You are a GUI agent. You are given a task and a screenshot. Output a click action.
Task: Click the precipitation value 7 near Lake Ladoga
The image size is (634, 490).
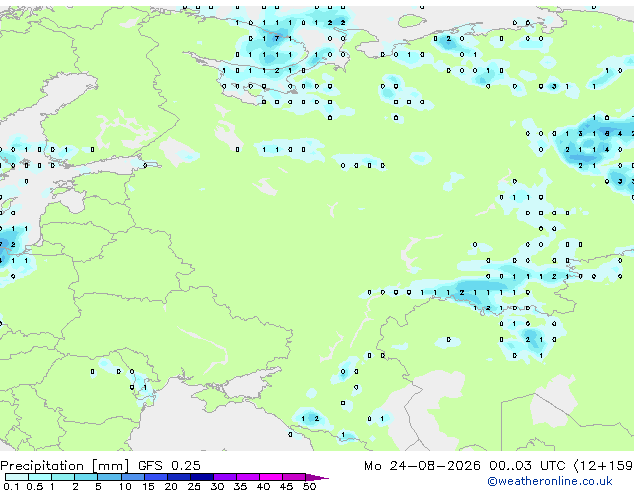pos(277,38)
